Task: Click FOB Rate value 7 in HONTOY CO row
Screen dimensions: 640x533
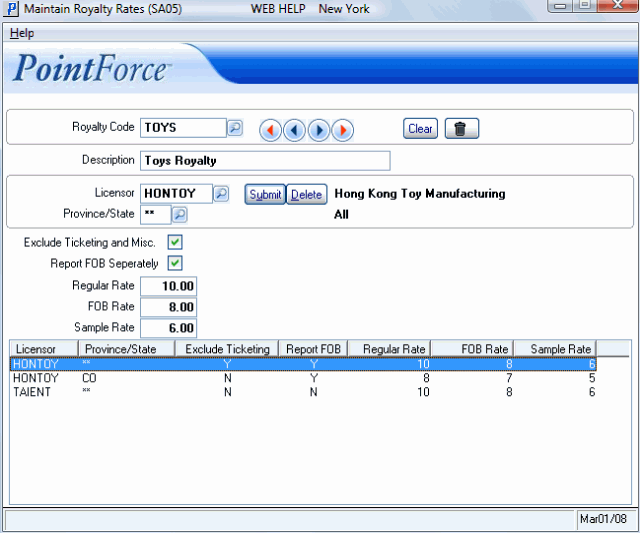Action: tap(509, 378)
